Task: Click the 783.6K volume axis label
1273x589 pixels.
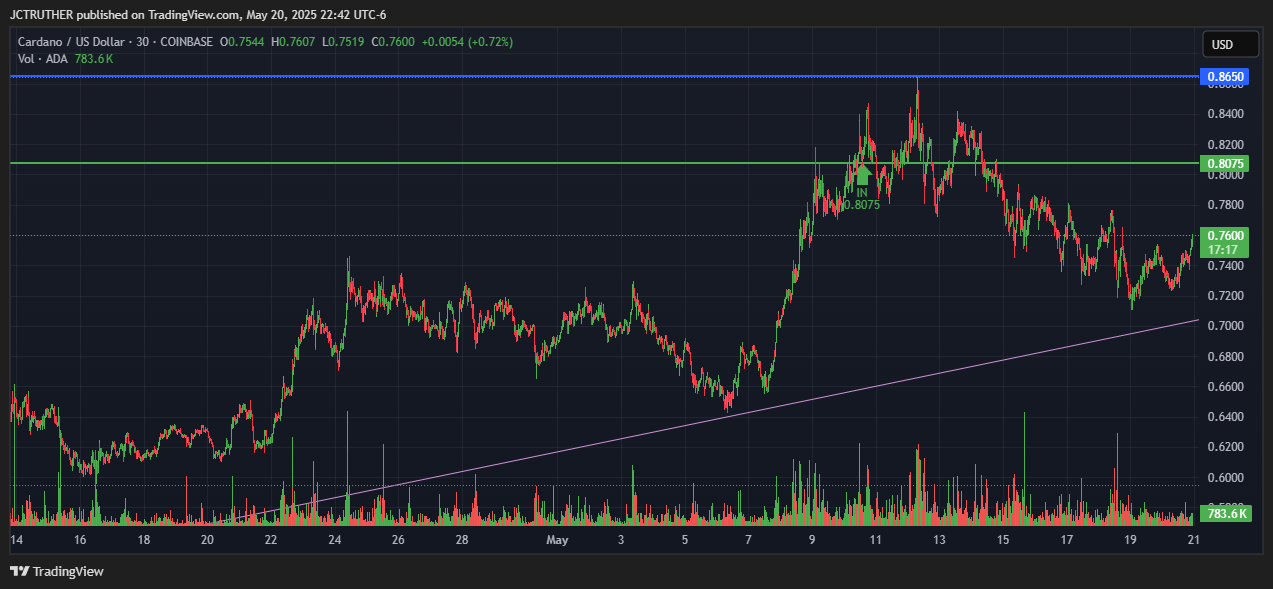Action: 1225,514
